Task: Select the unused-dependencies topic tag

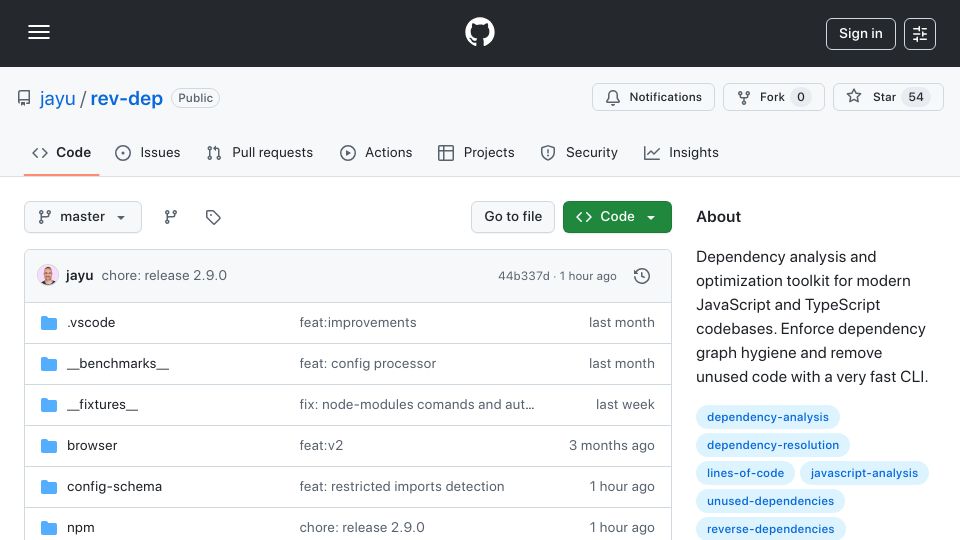Action: pyautogui.click(x=770, y=501)
